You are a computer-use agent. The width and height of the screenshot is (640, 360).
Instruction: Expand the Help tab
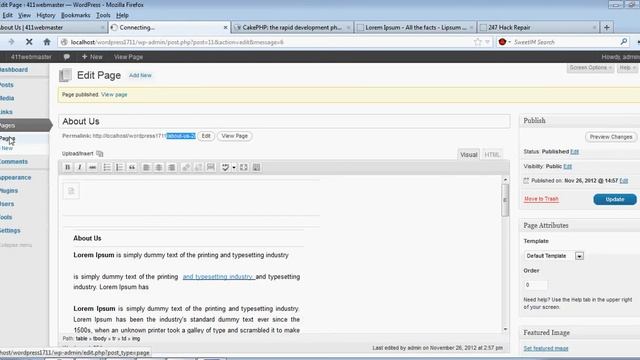[x=627, y=68]
